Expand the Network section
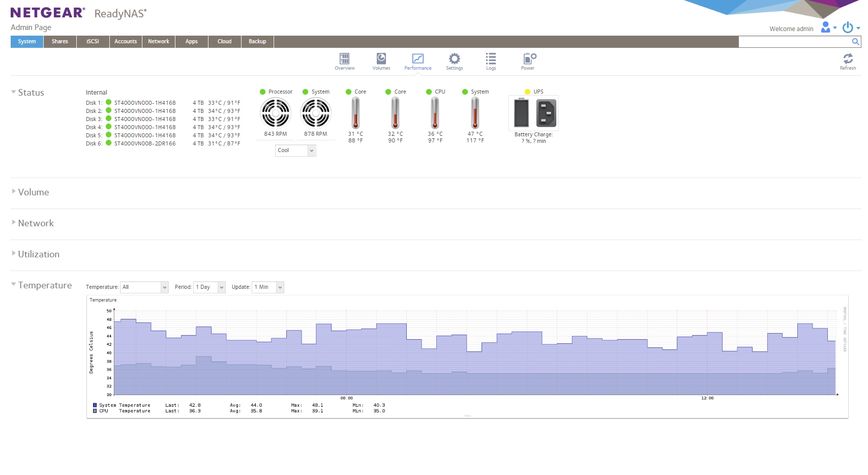The image size is (868, 475). pyautogui.click(x=36, y=223)
